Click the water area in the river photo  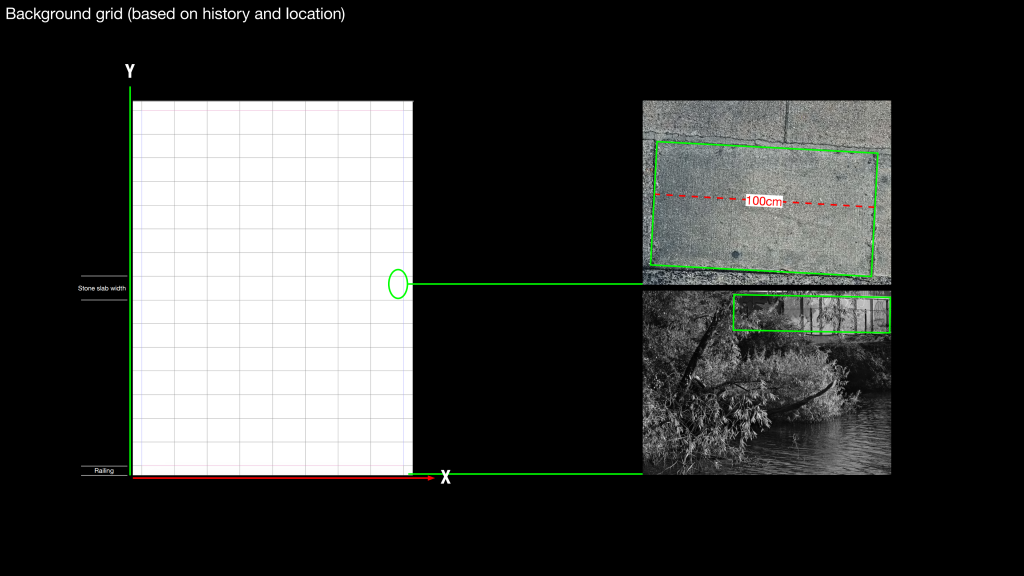(x=840, y=440)
